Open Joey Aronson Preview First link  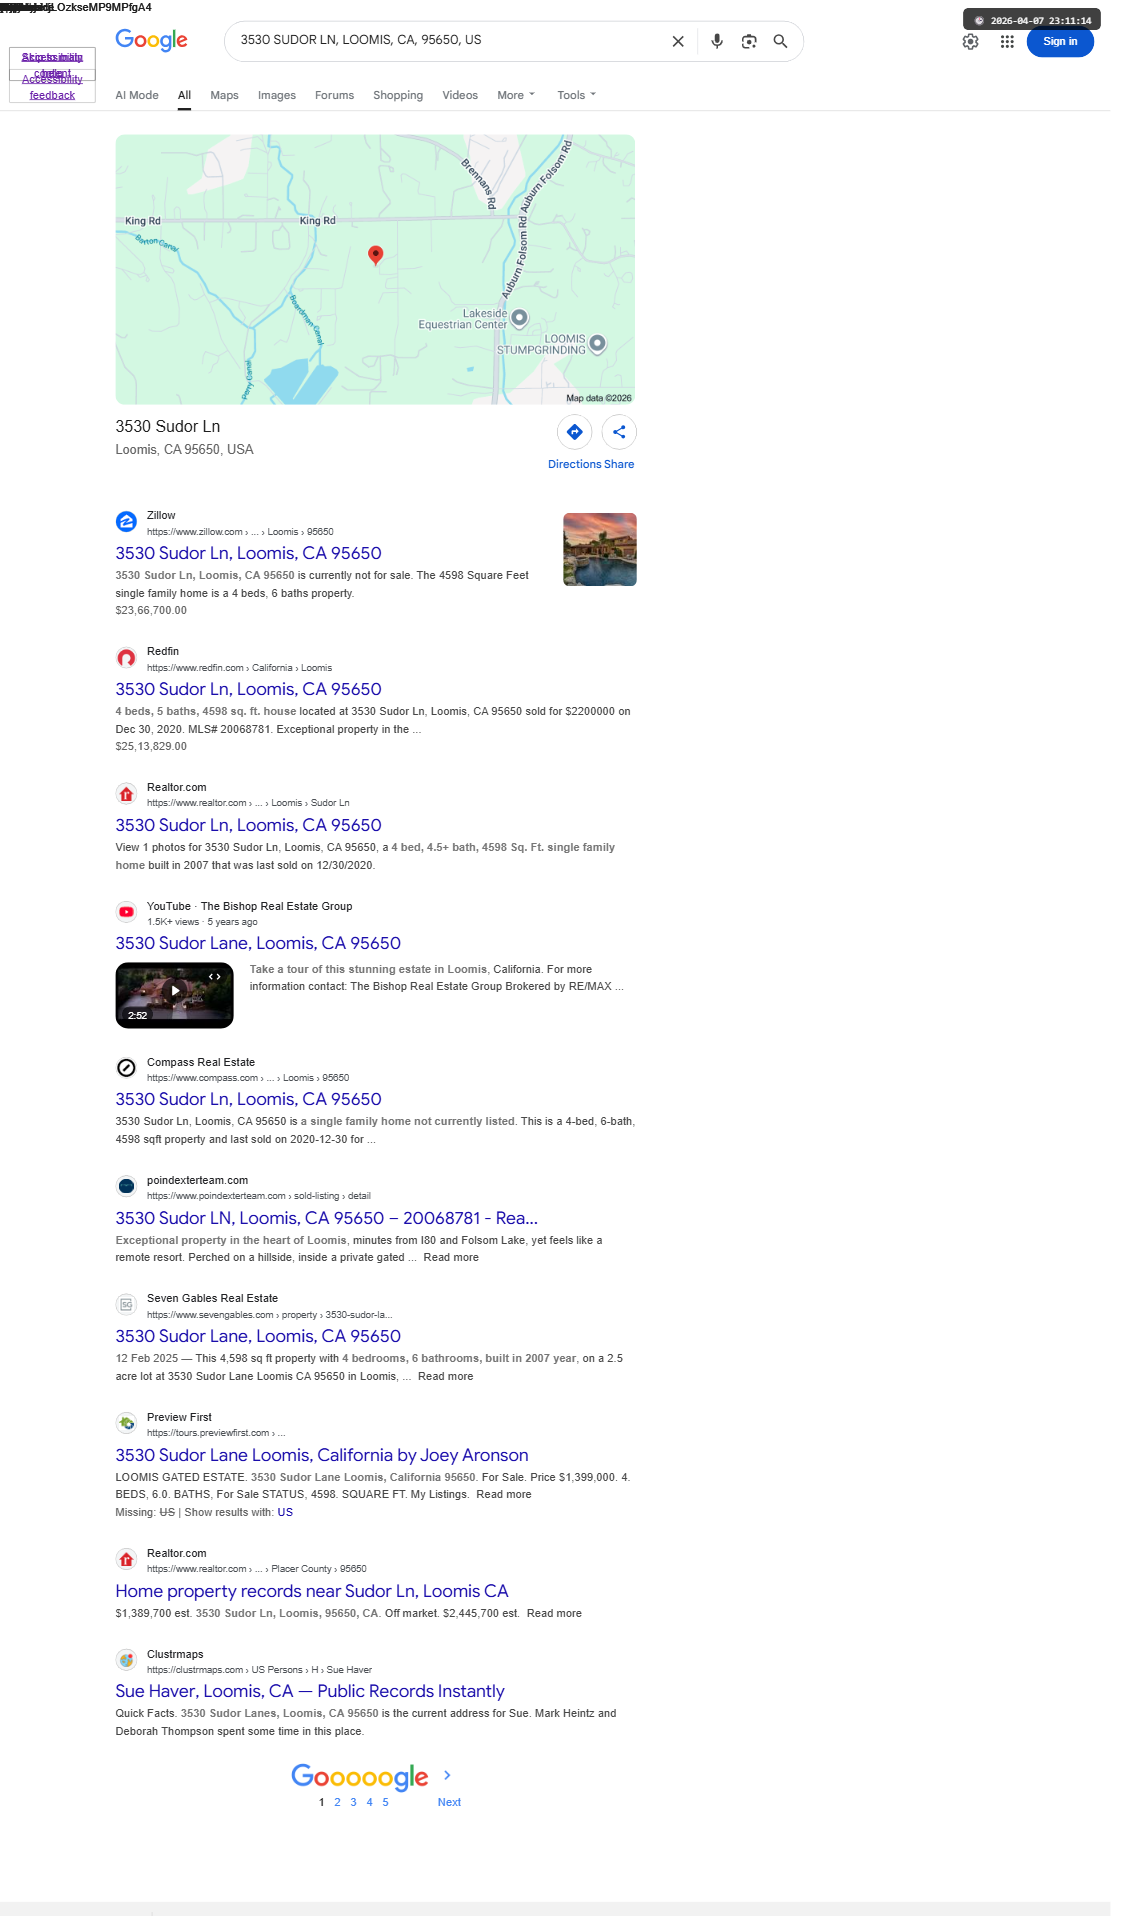pyautogui.click(x=322, y=1455)
